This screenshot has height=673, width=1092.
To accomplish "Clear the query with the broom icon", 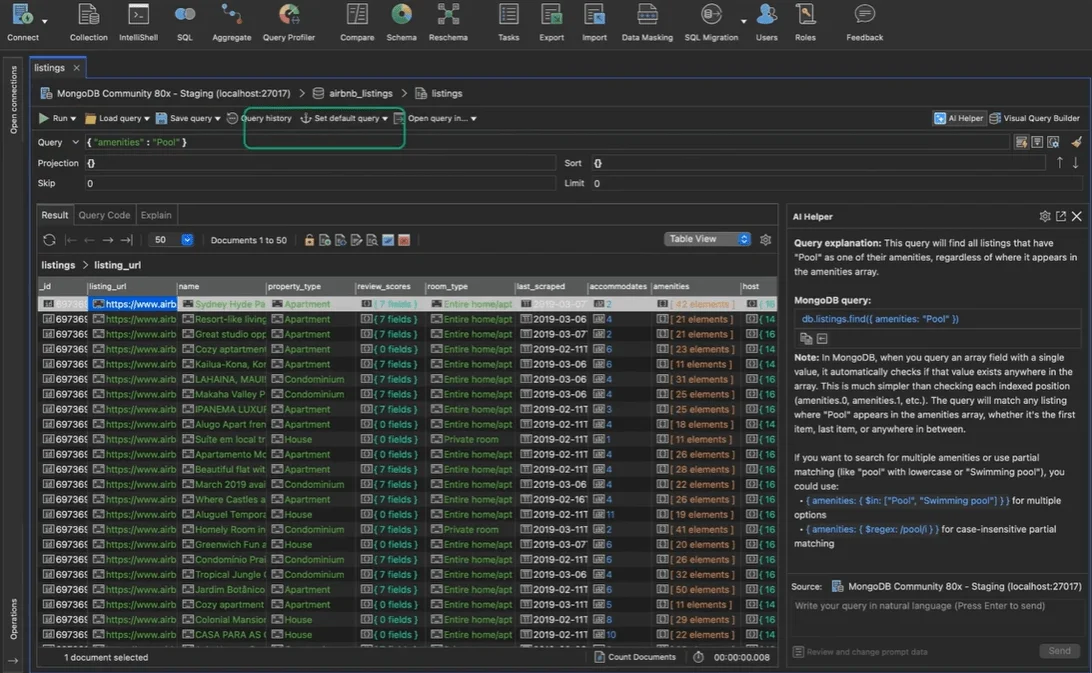I will pyautogui.click(x=1077, y=142).
